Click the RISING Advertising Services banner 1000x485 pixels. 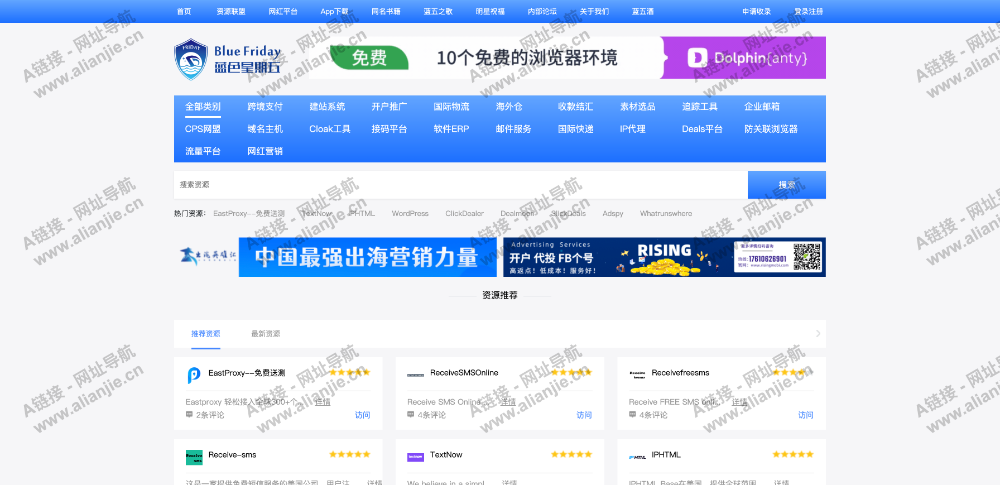click(x=665, y=257)
